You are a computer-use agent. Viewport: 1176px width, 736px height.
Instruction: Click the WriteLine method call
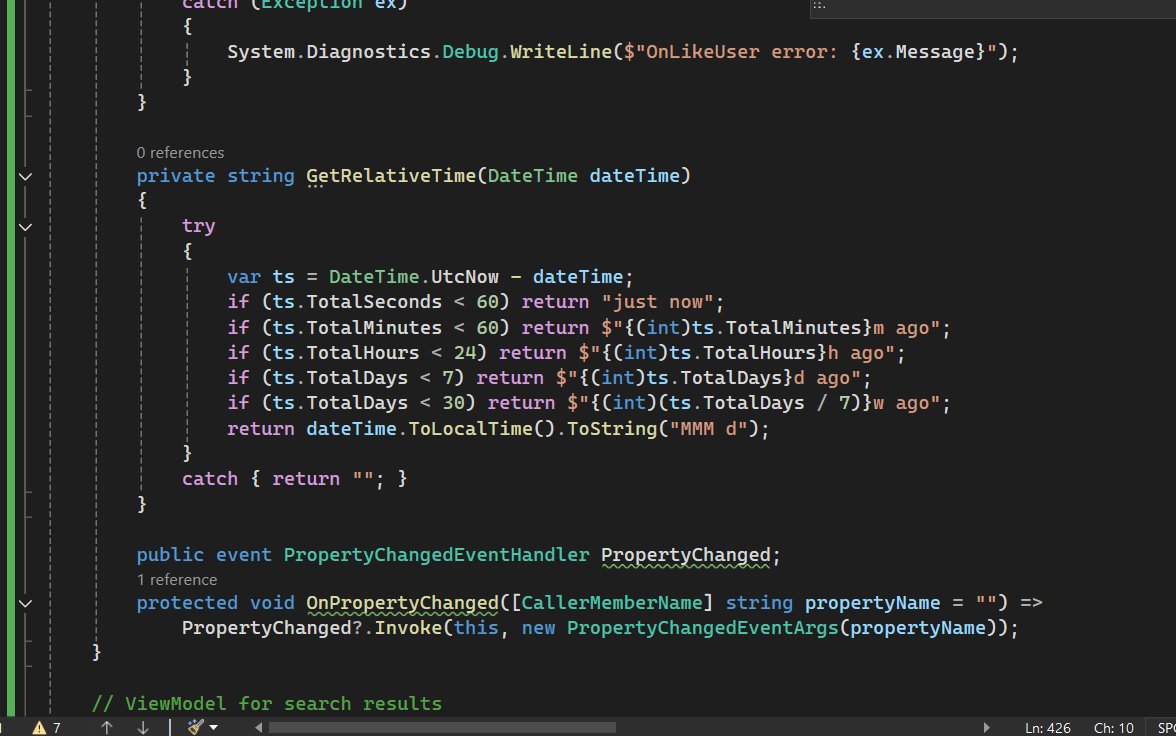click(x=561, y=52)
